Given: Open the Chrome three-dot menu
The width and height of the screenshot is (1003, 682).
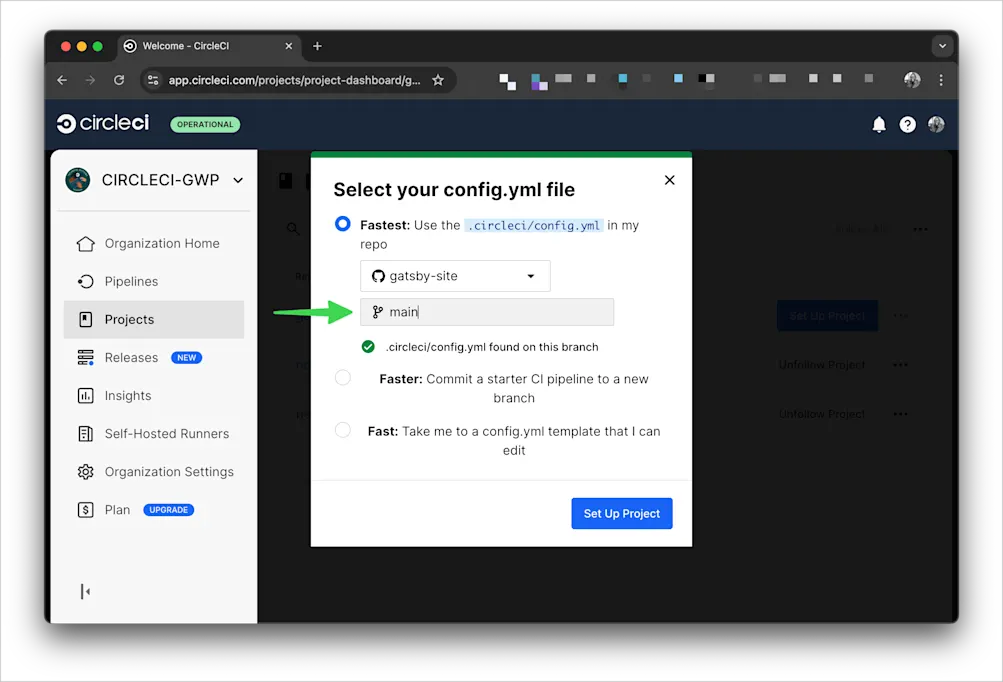Looking at the screenshot, I should pyautogui.click(x=941, y=80).
